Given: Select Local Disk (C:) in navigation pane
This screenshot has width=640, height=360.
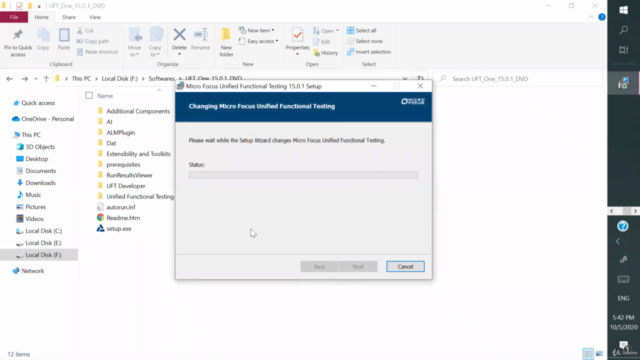Looking at the screenshot, I should [x=44, y=231].
